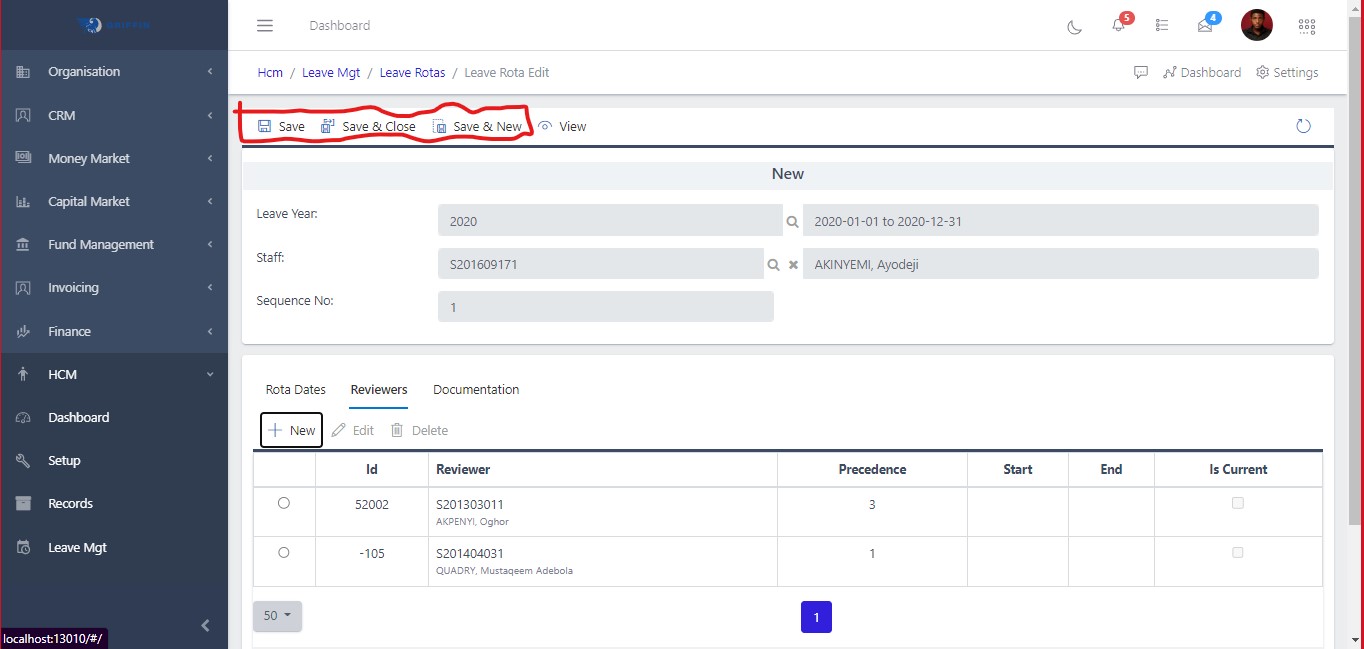Click the refresh icon on the toolbar
Screen dimensions: 1364x649
click(1303, 126)
